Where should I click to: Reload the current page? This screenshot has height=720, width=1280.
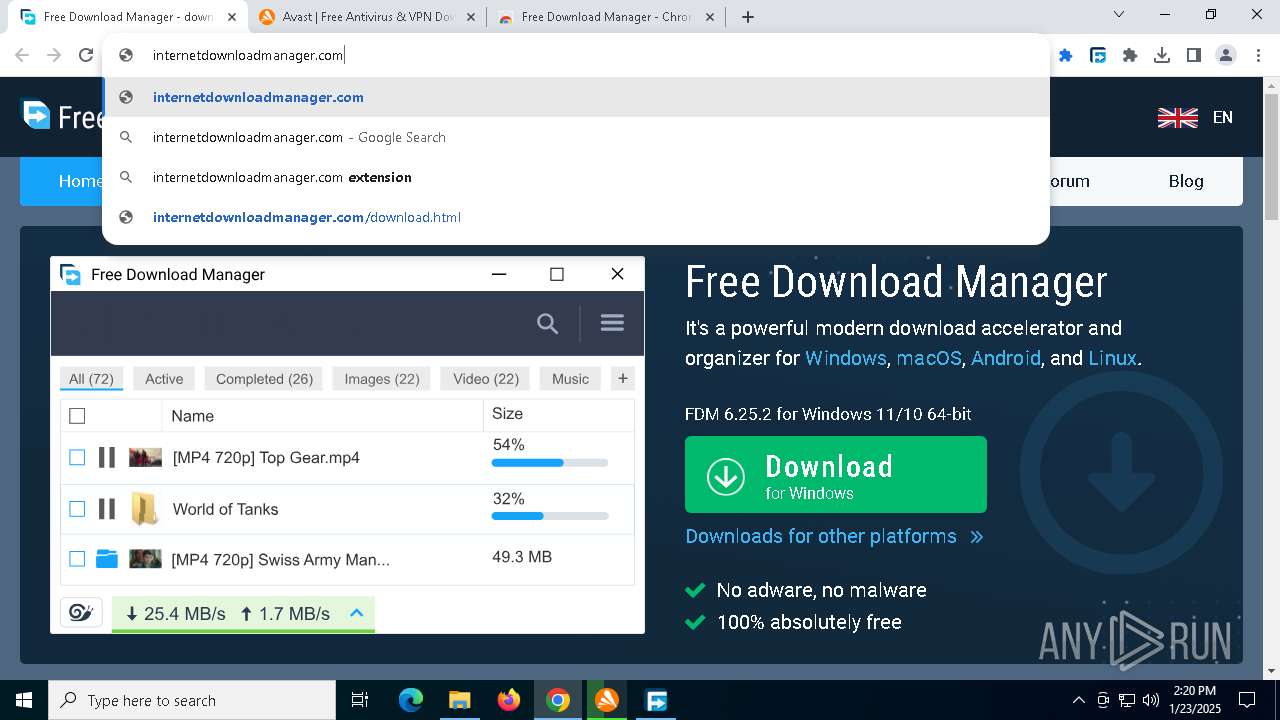coord(86,55)
